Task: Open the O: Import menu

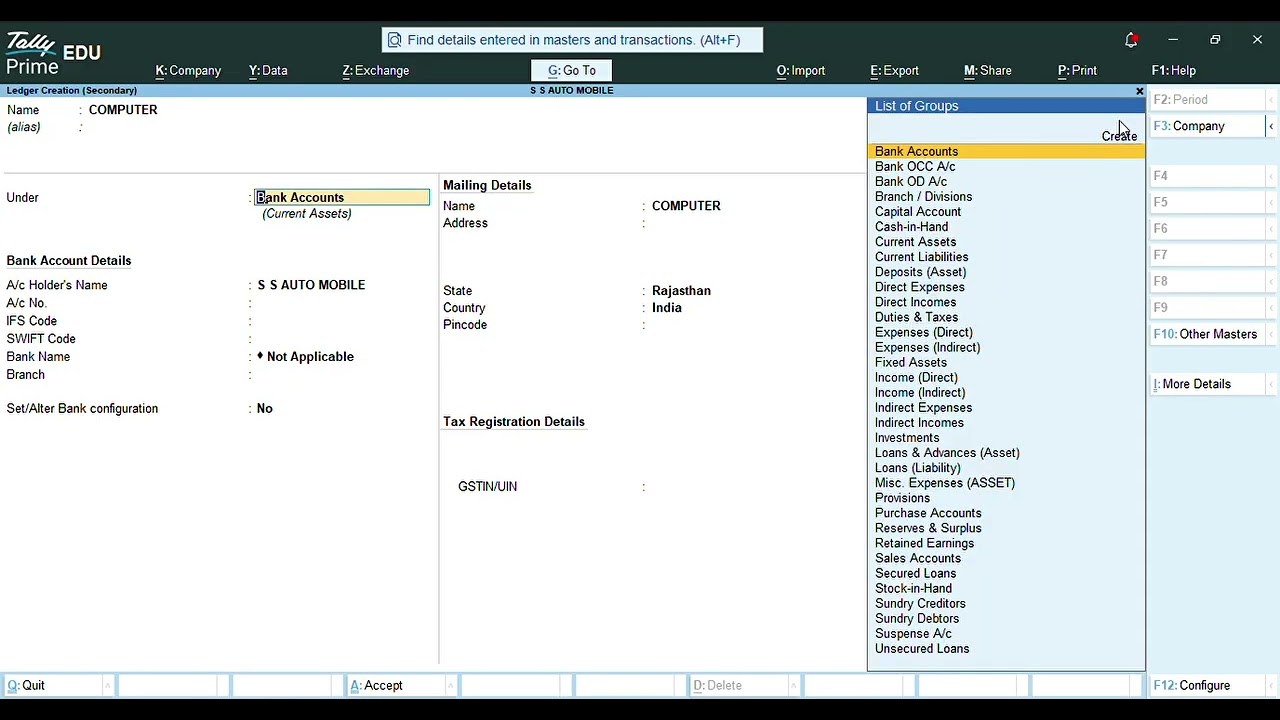Action: coord(801,71)
